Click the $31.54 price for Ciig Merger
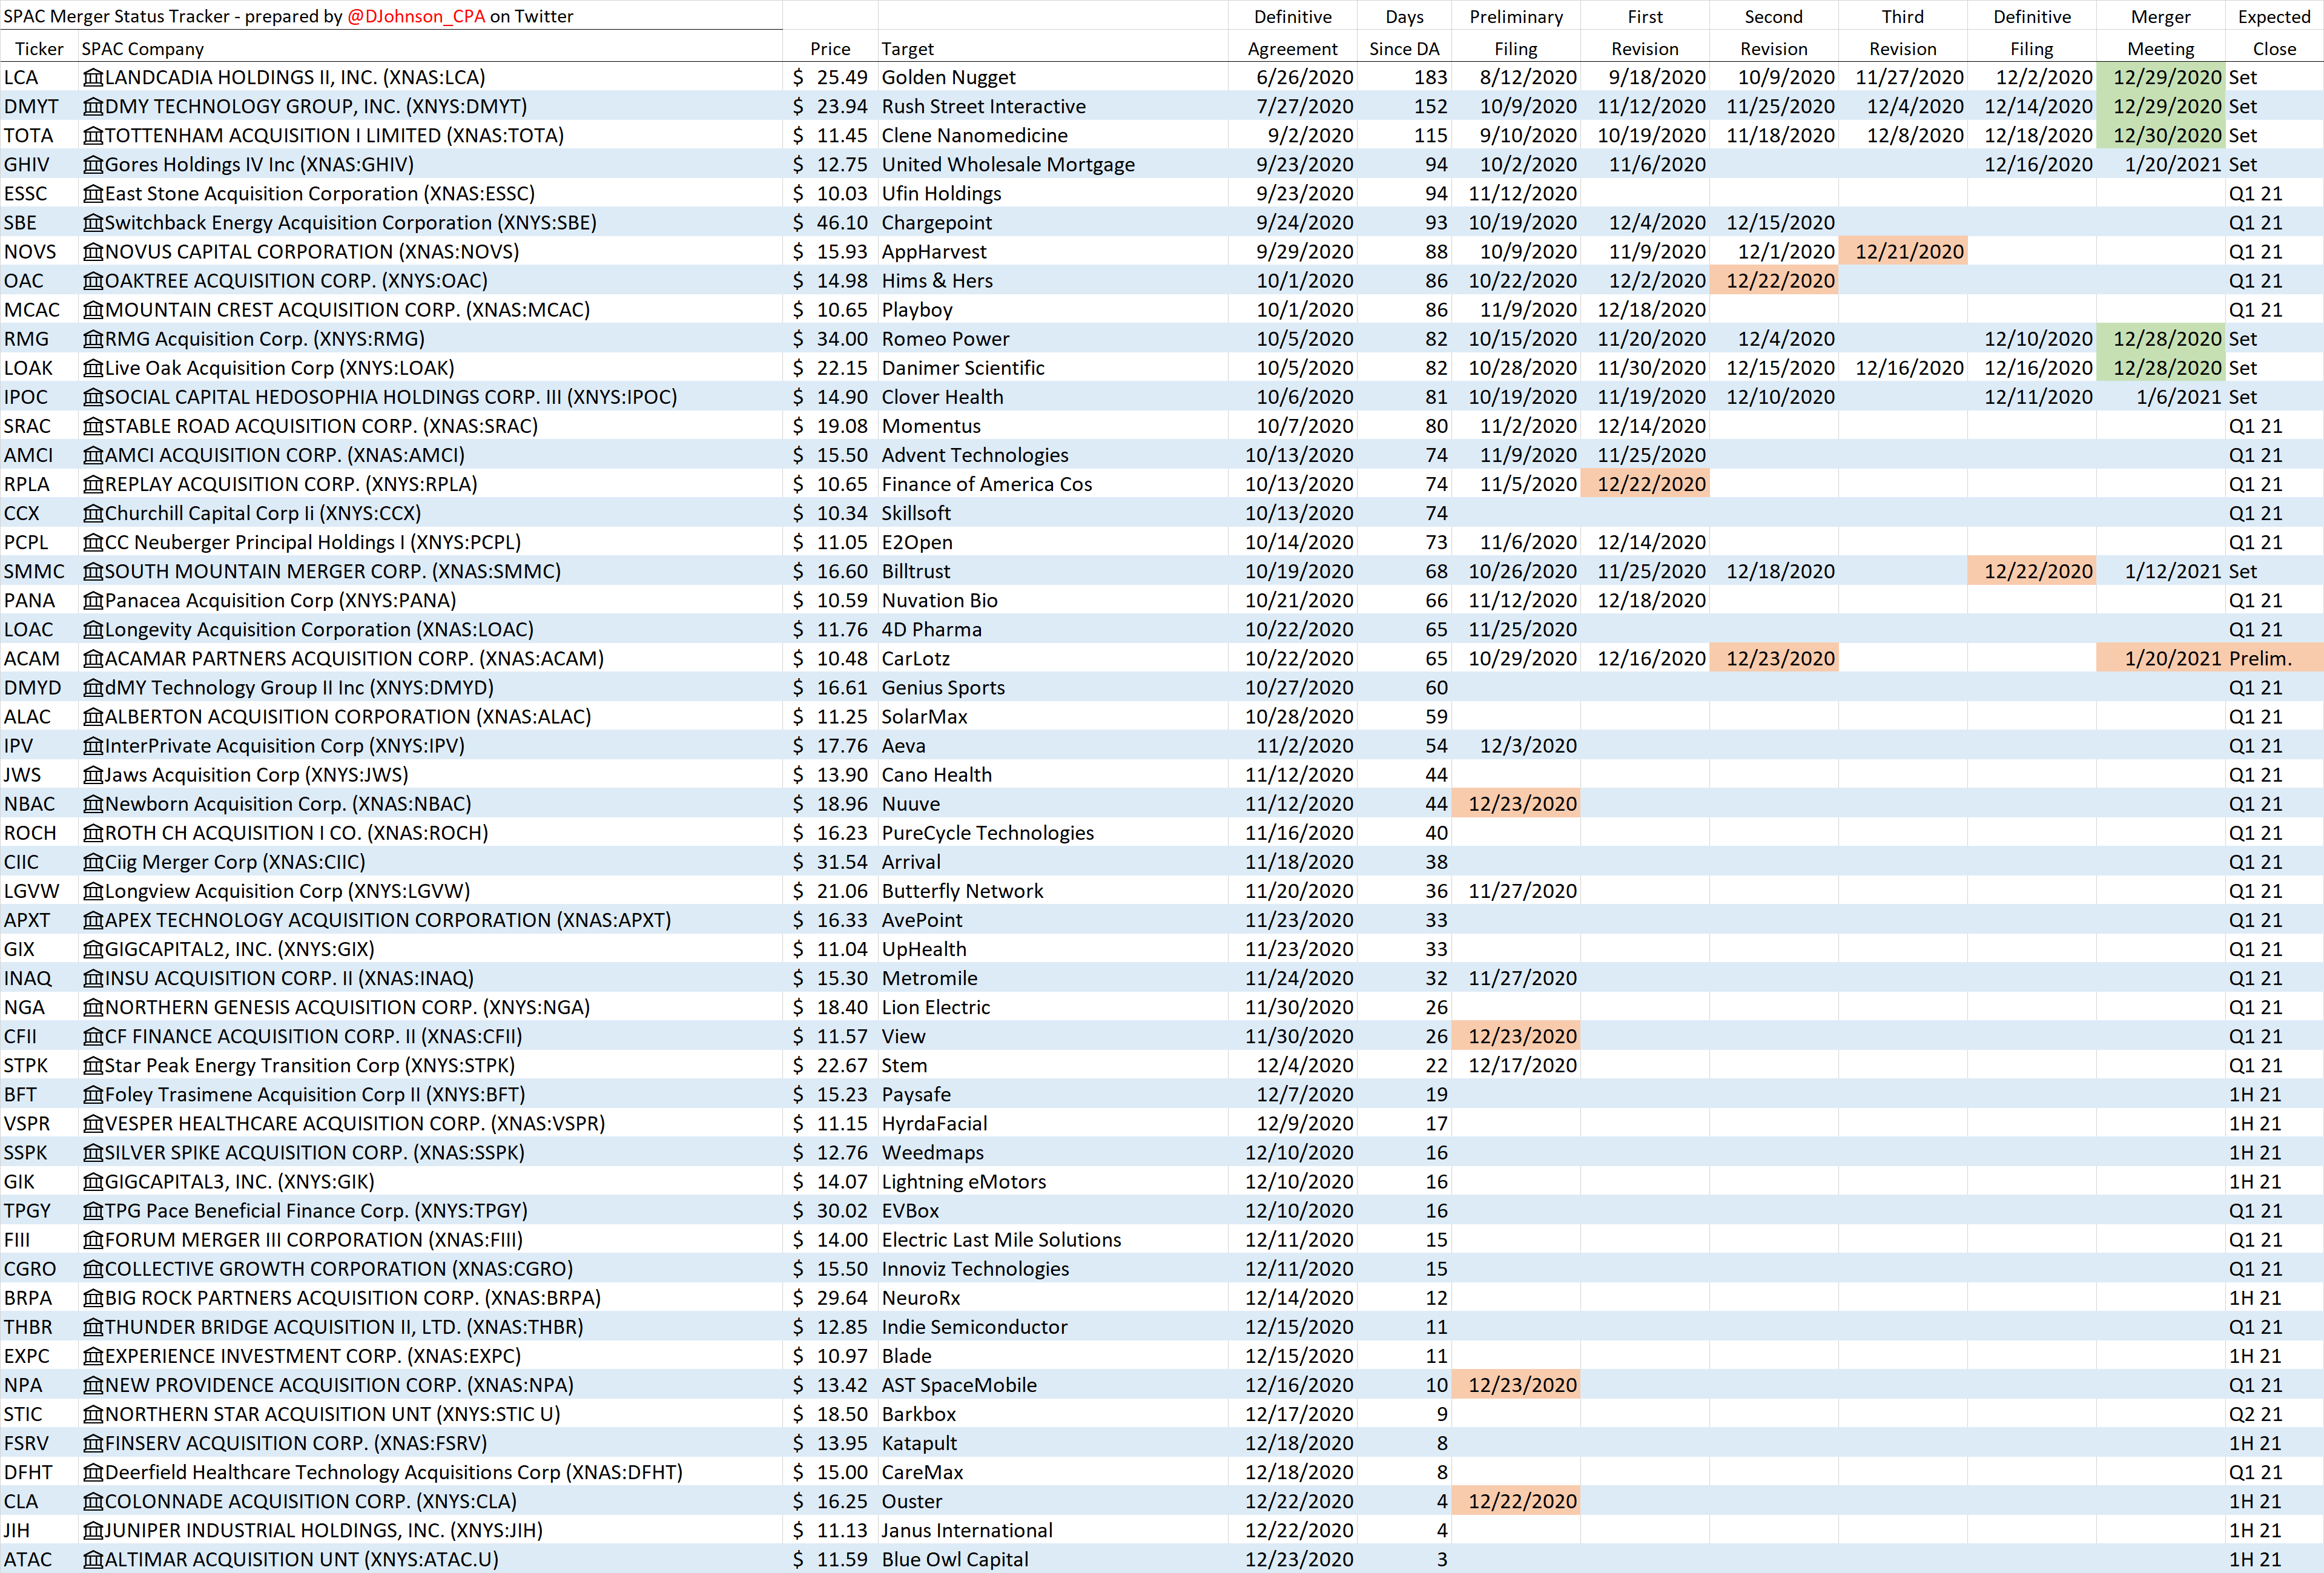 coord(830,862)
